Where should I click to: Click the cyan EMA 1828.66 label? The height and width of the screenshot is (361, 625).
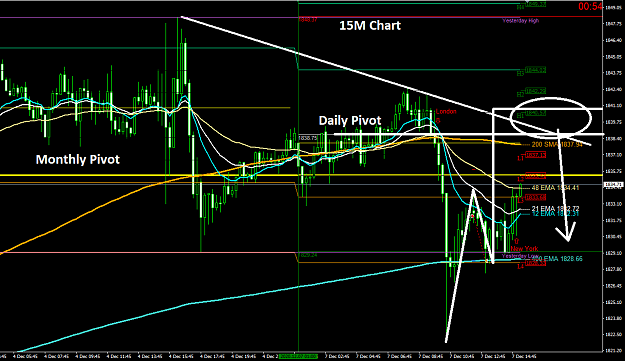point(557,259)
